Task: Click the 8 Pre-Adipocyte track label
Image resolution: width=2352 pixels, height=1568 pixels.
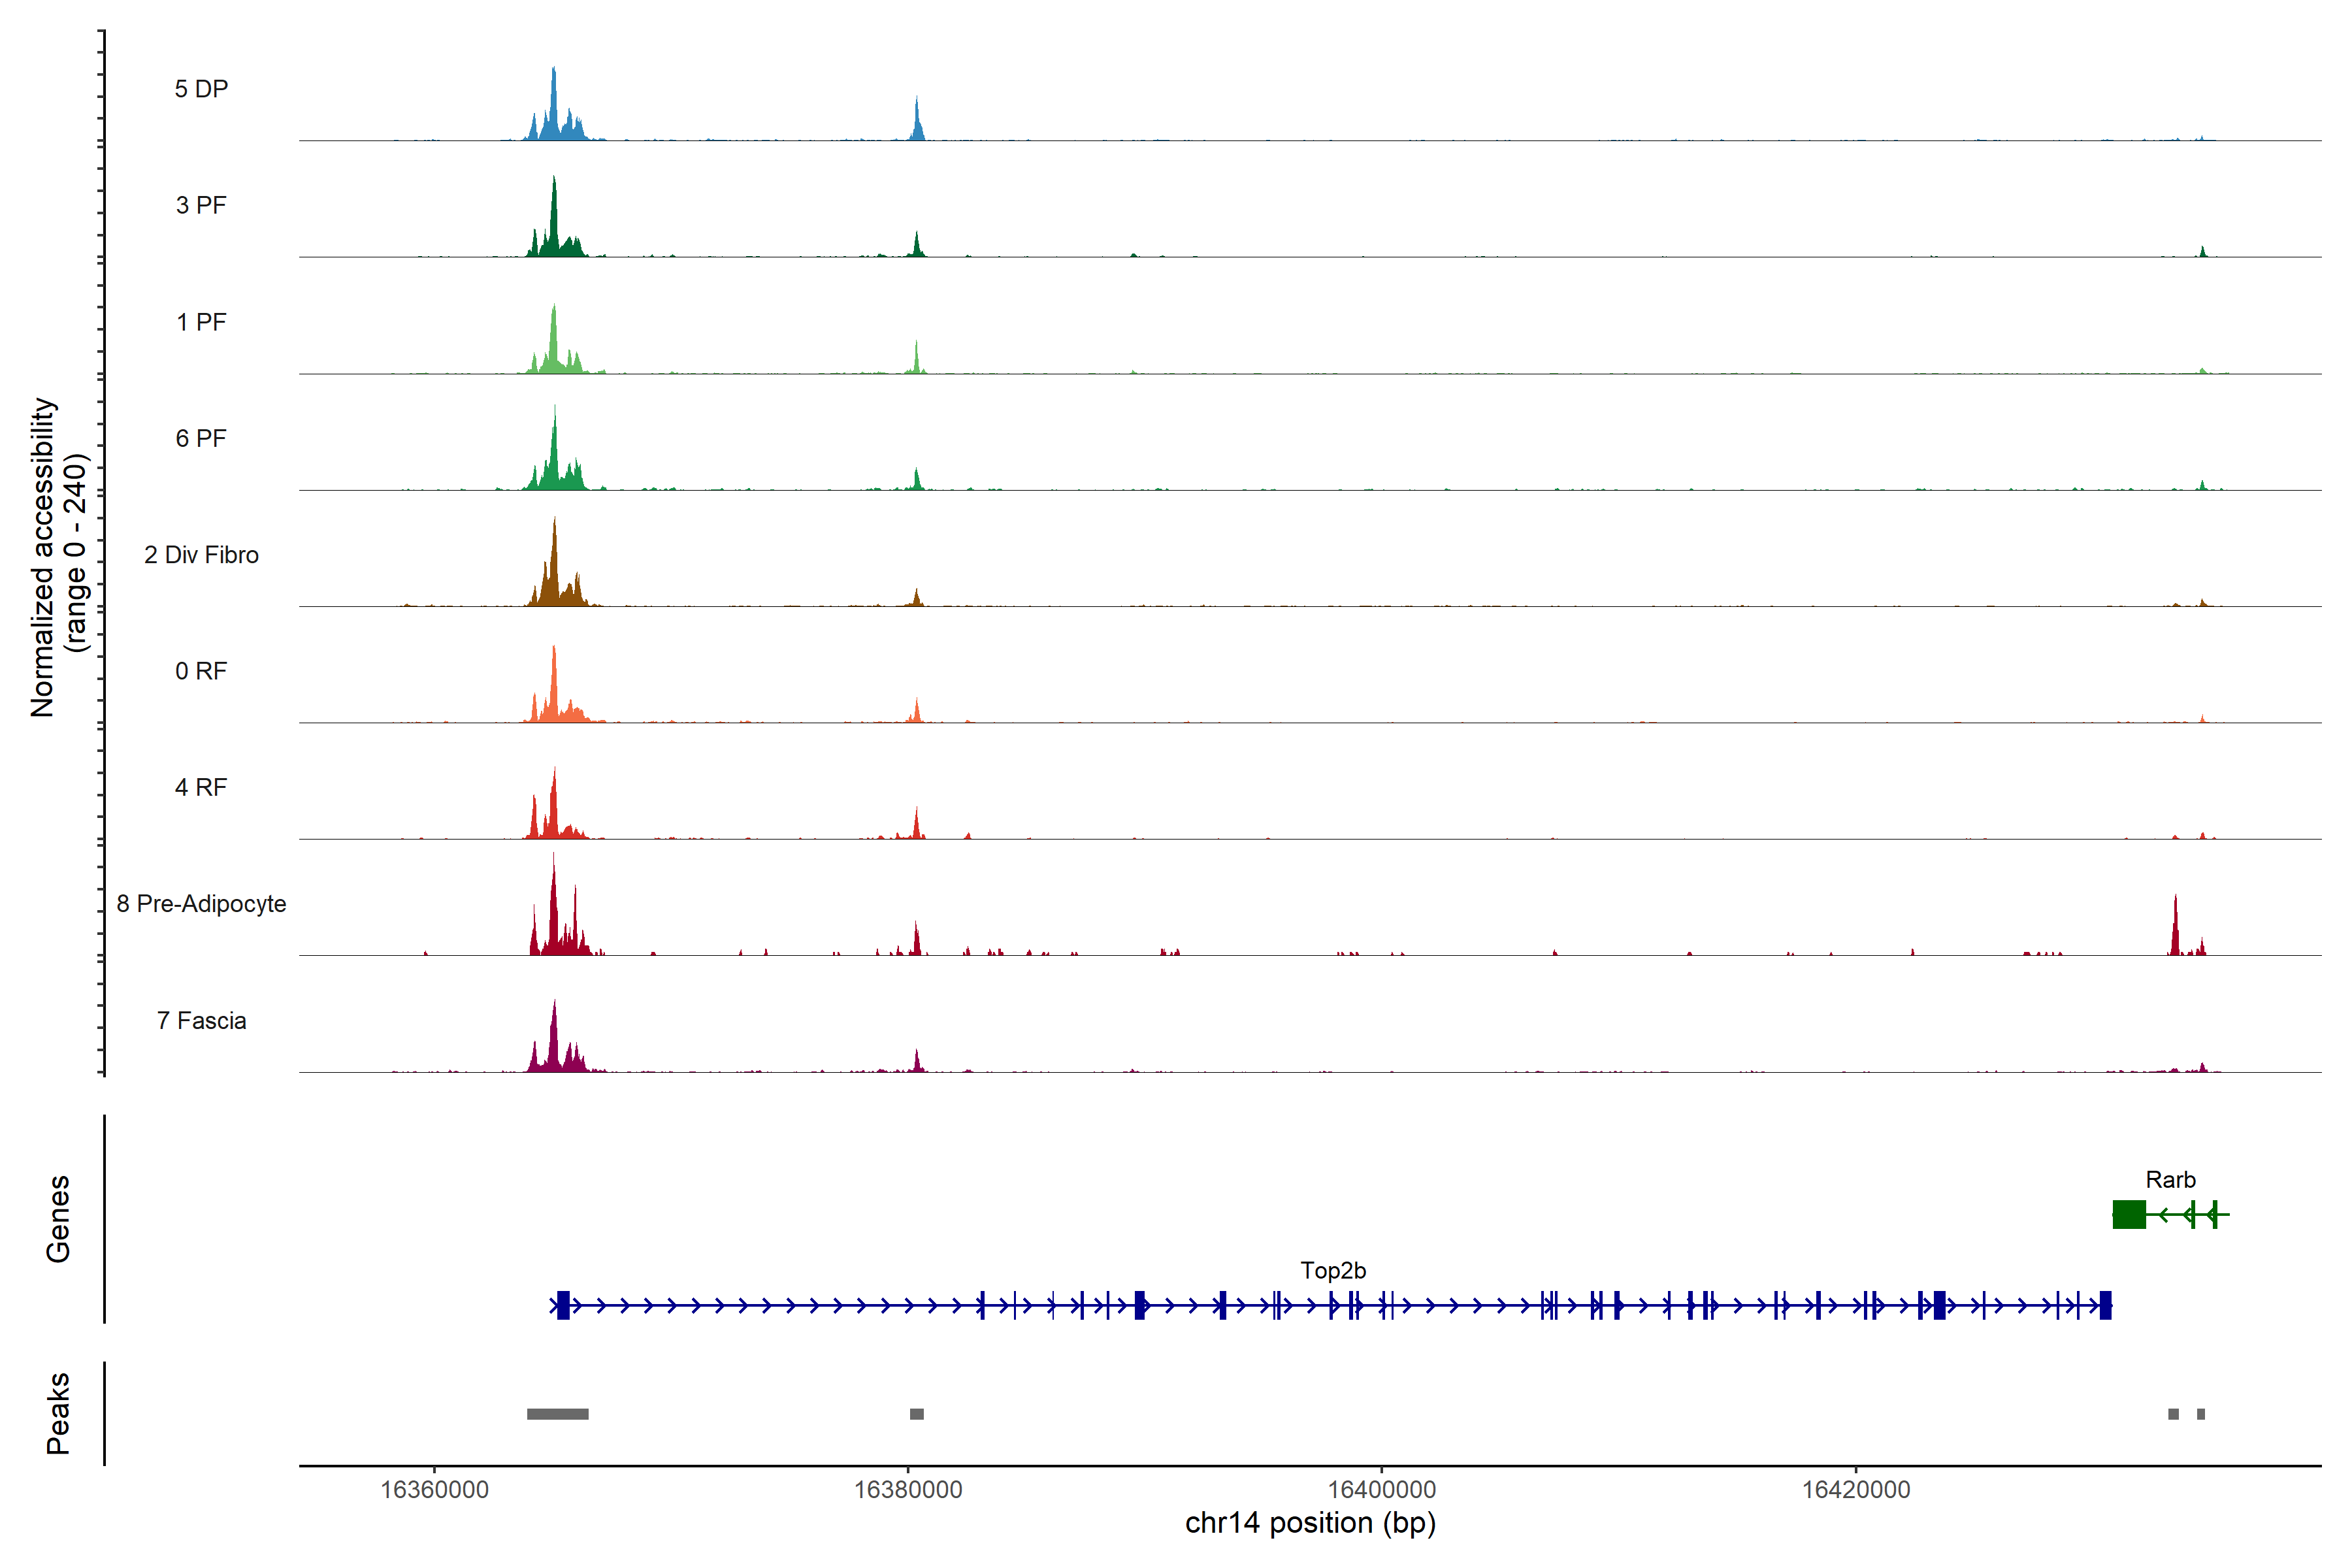Action: tap(201, 904)
